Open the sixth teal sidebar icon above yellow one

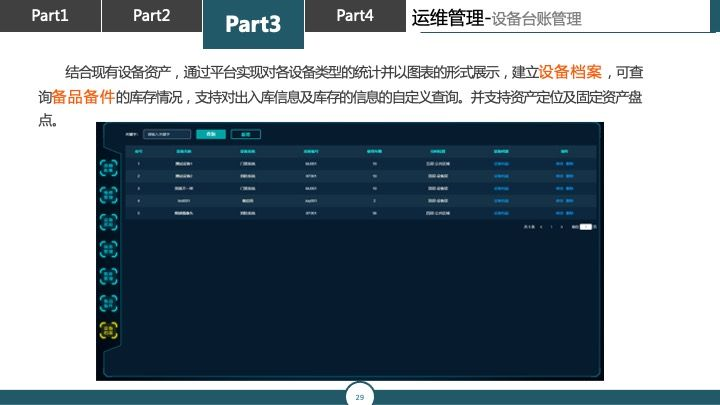[x=108, y=303]
